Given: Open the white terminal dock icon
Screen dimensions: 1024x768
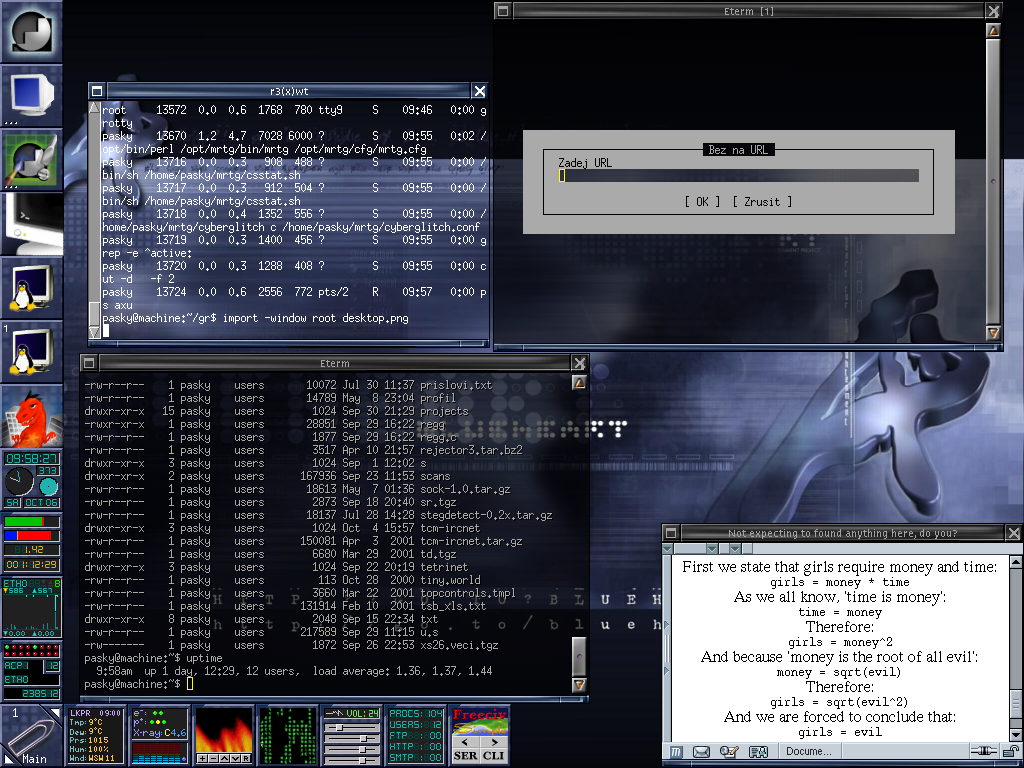Looking at the screenshot, I should pyautogui.click(x=31, y=223).
